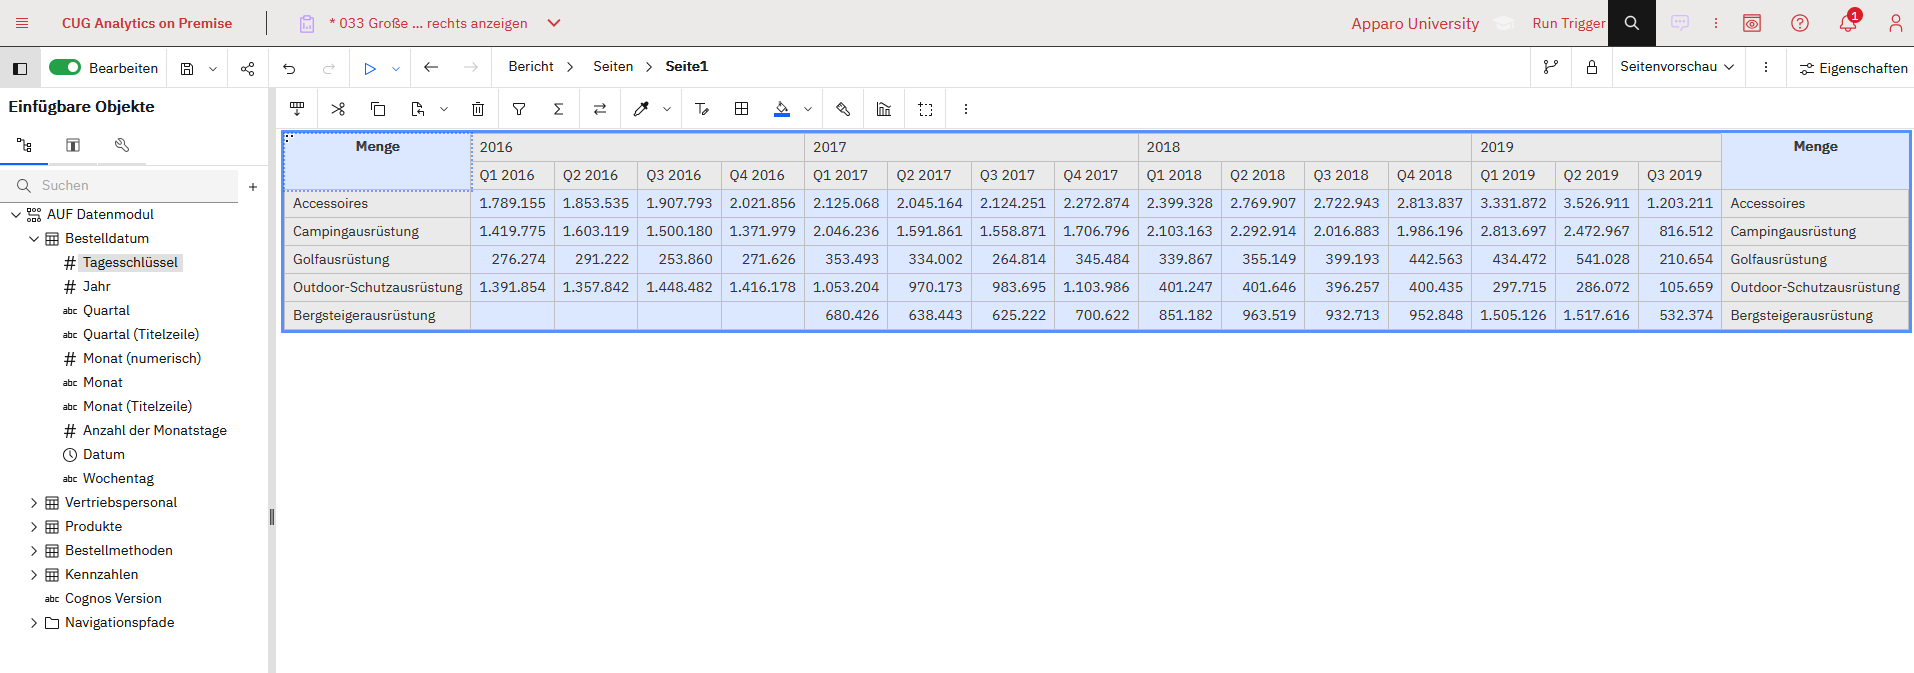Toggle the left side panel icon
This screenshot has width=1914, height=673.
point(20,68)
